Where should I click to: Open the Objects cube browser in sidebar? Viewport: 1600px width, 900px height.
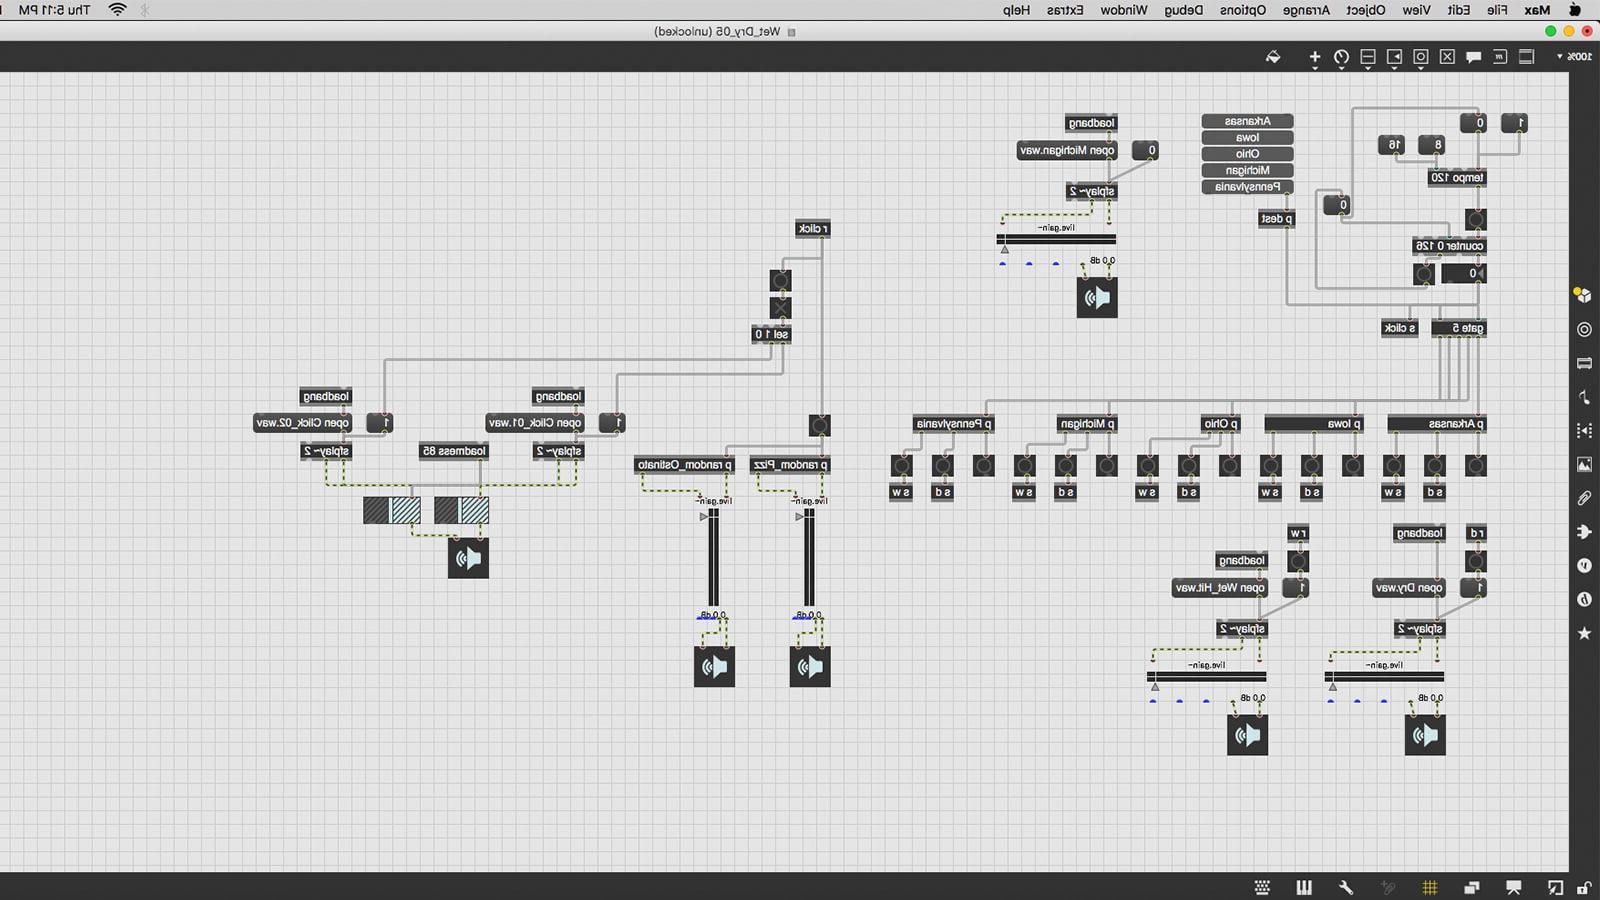[x=1584, y=295]
